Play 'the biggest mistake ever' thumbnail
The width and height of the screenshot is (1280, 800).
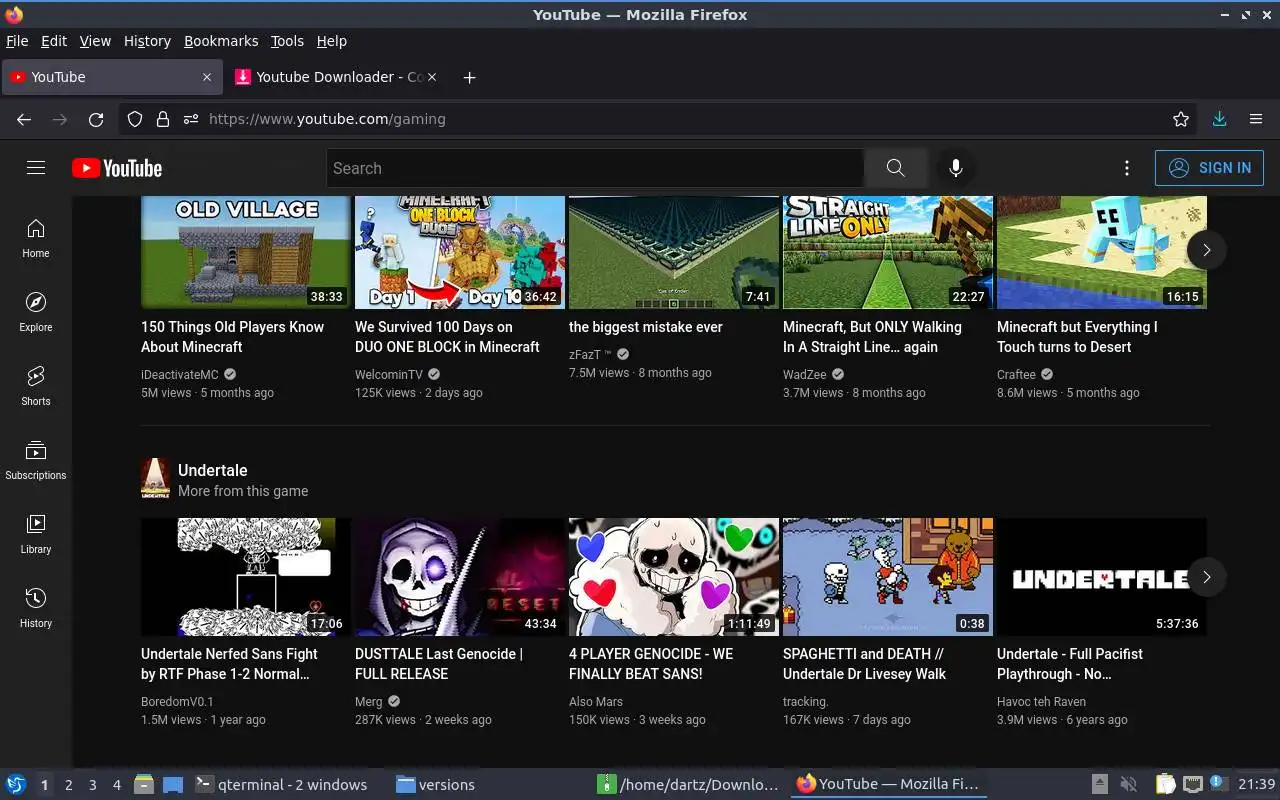[674, 252]
